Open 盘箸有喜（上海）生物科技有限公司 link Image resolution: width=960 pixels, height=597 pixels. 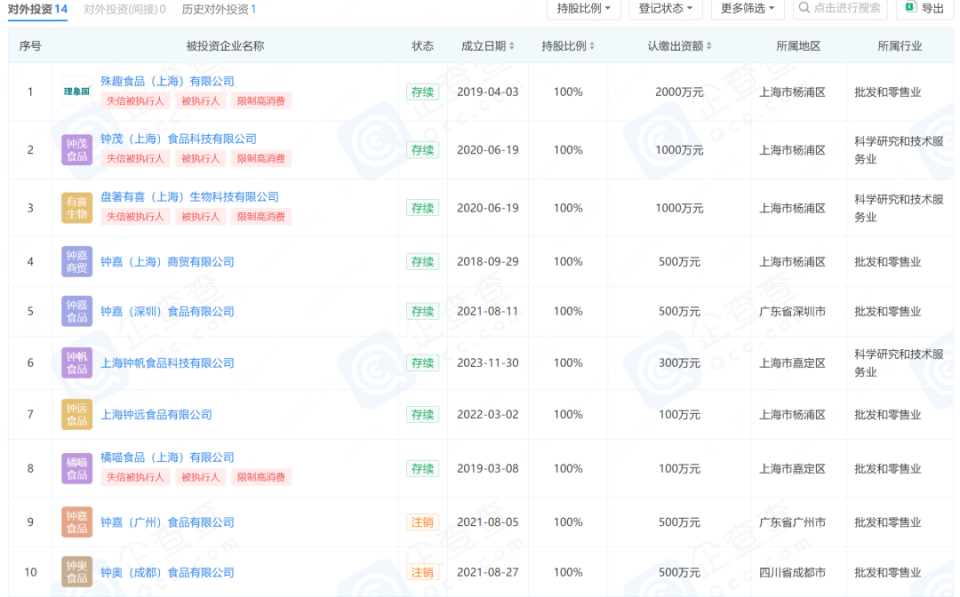[x=189, y=197]
